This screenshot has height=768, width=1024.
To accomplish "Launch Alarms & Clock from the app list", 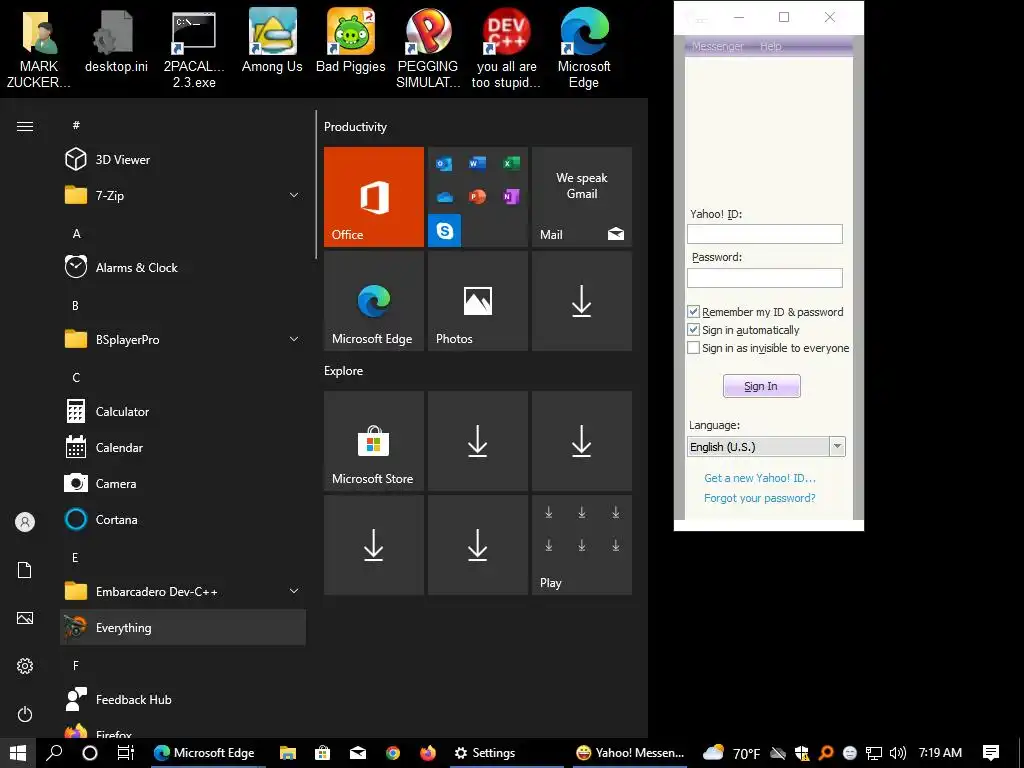I will click(183, 268).
